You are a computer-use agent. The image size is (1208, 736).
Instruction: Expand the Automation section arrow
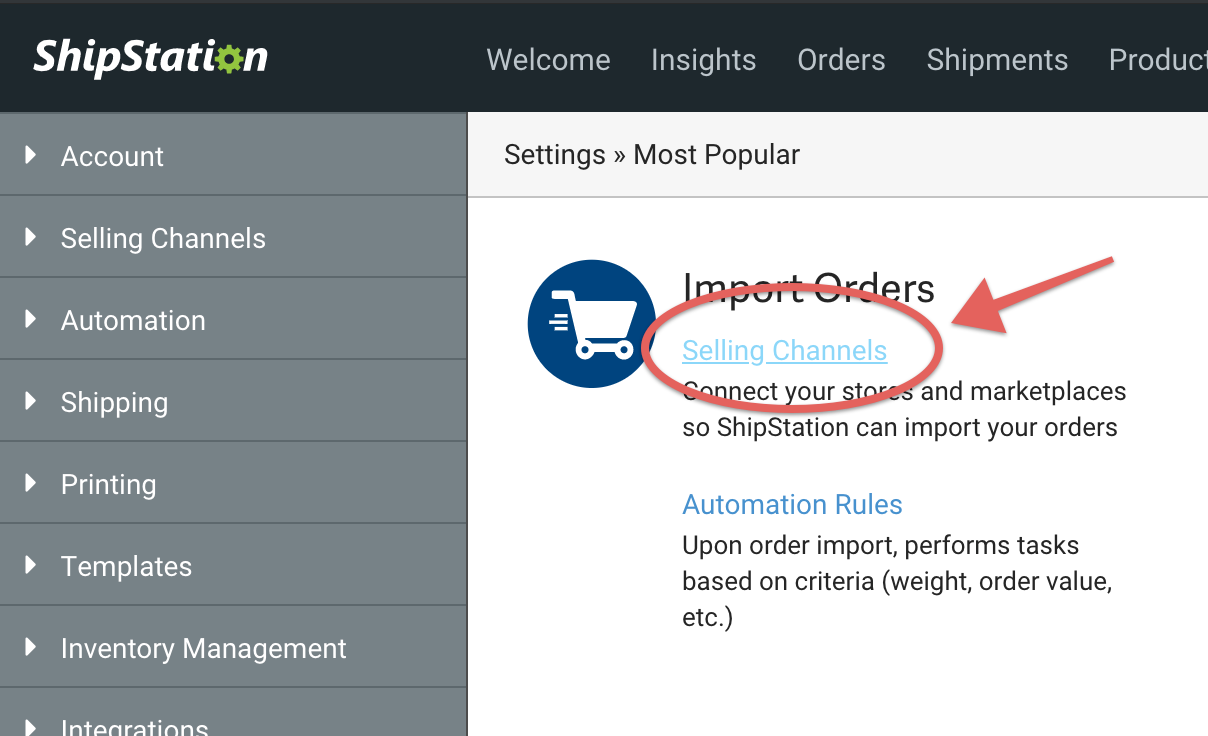point(30,319)
